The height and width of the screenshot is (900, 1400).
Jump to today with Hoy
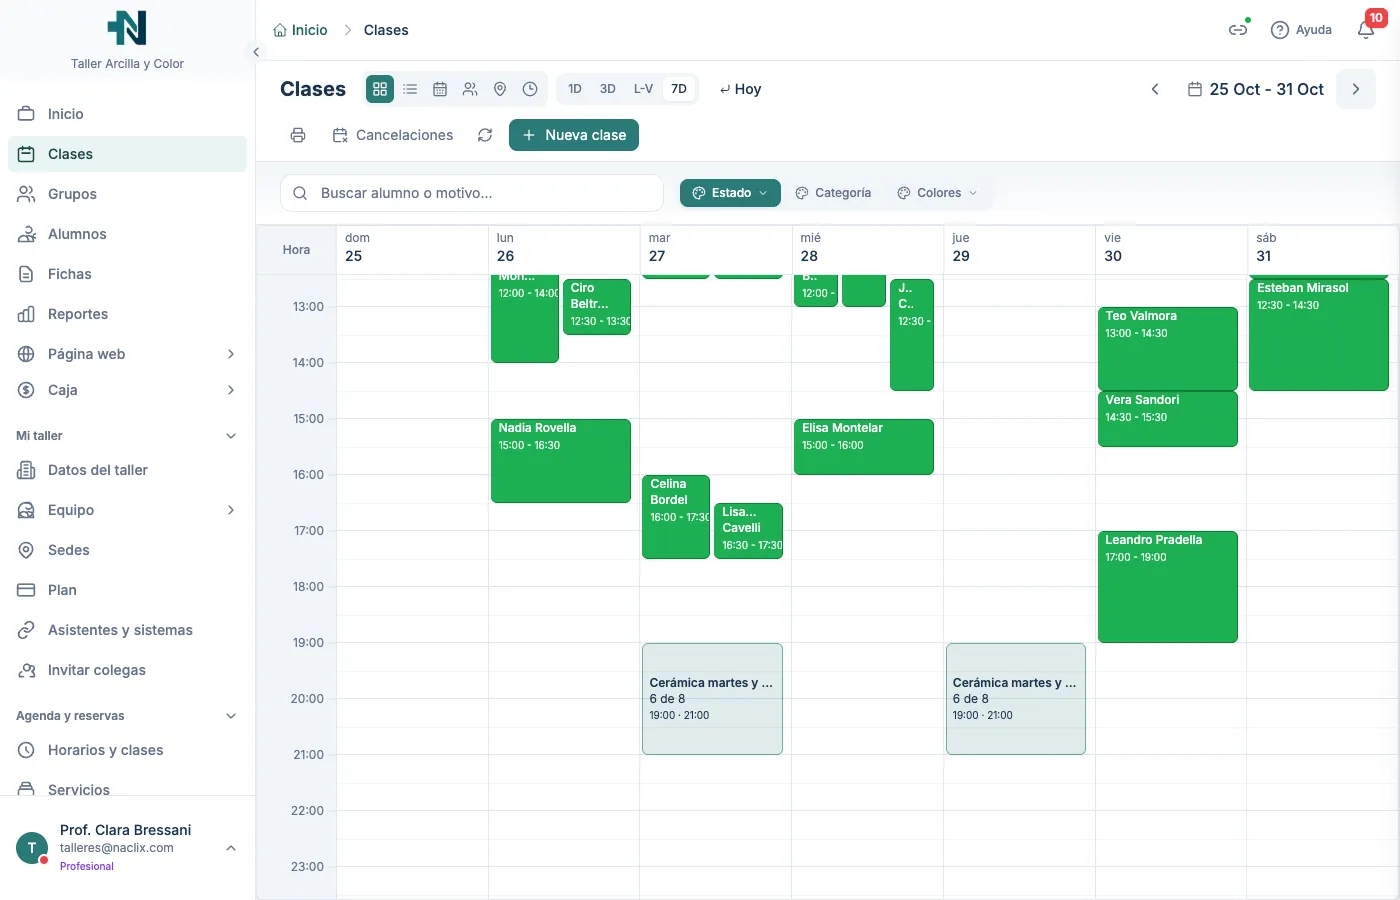point(740,89)
